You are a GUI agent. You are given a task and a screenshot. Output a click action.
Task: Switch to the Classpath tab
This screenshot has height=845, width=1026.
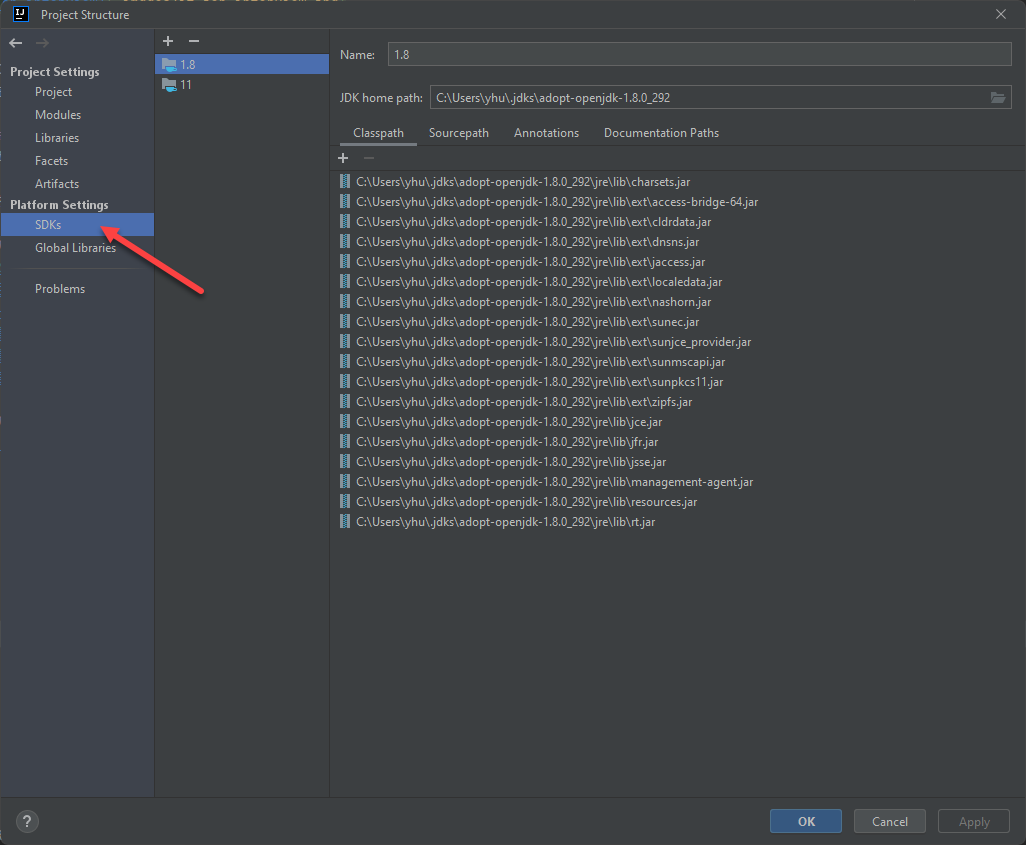coord(378,133)
